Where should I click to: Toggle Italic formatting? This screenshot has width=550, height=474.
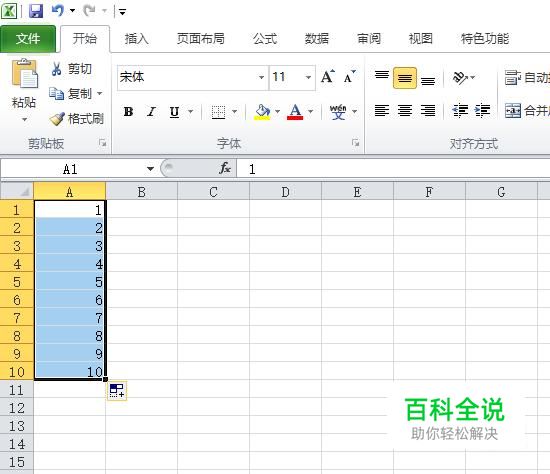152,112
